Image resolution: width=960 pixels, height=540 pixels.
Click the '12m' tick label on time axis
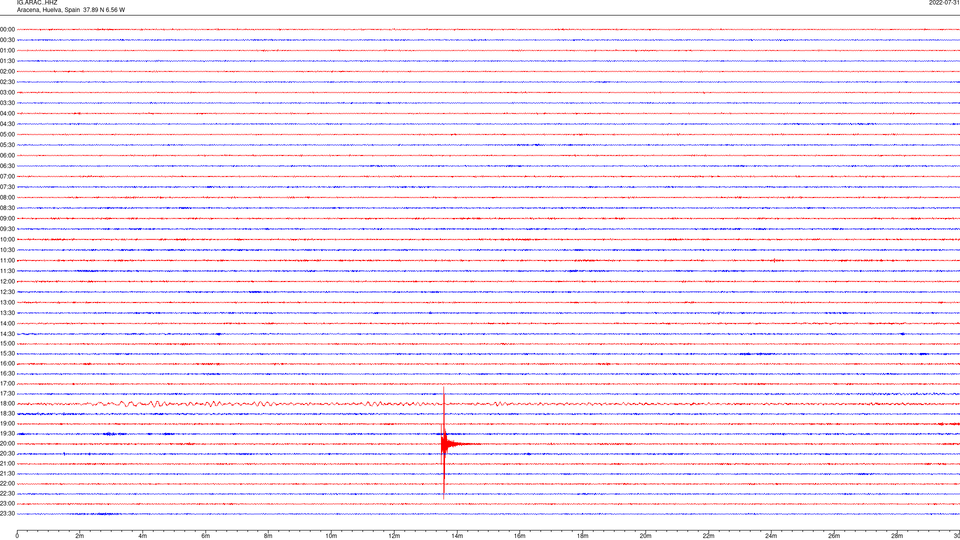pyautogui.click(x=394, y=536)
